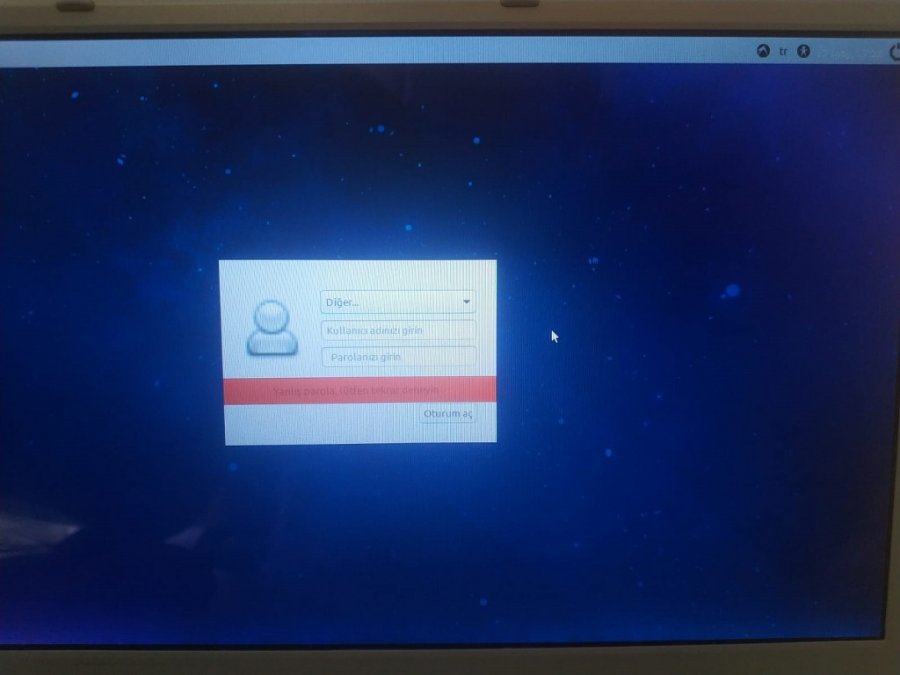Click the red 'Yanlış parola' error message
The width and height of the screenshot is (900, 675).
pos(360,390)
